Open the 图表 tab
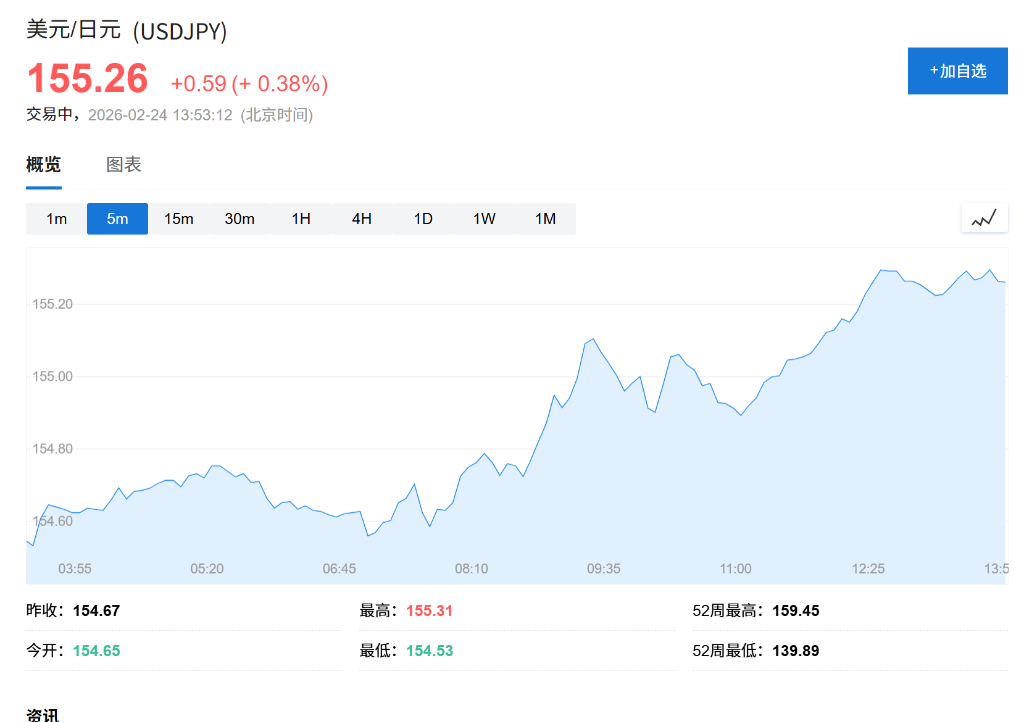Viewport: 1024px width, 722px height. coord(122,164)
